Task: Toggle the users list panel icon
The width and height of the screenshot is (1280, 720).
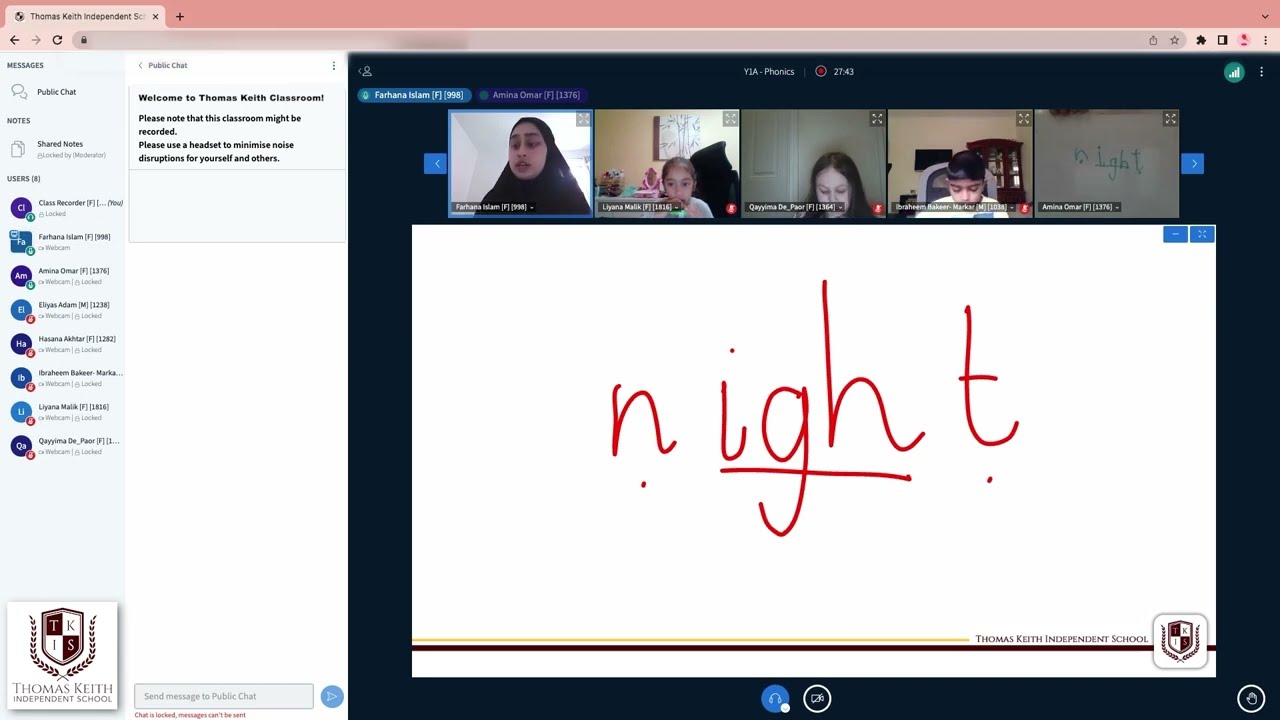Action: point(366,71)
